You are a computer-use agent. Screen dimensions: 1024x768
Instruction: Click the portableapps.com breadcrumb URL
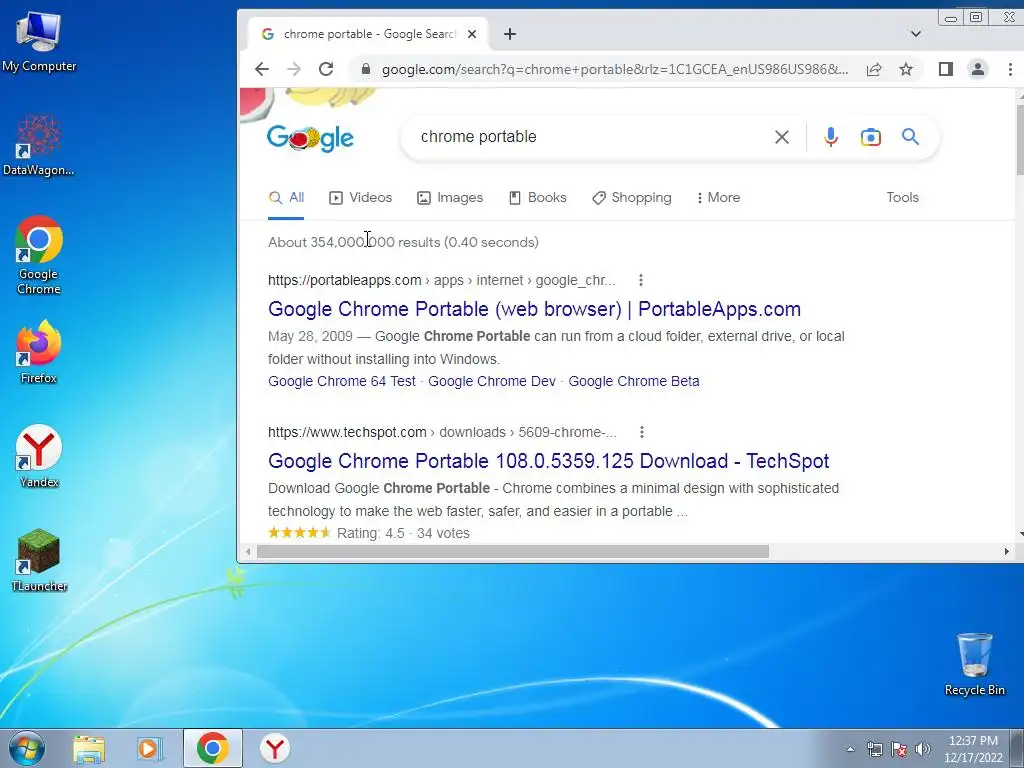click(441, 280)
